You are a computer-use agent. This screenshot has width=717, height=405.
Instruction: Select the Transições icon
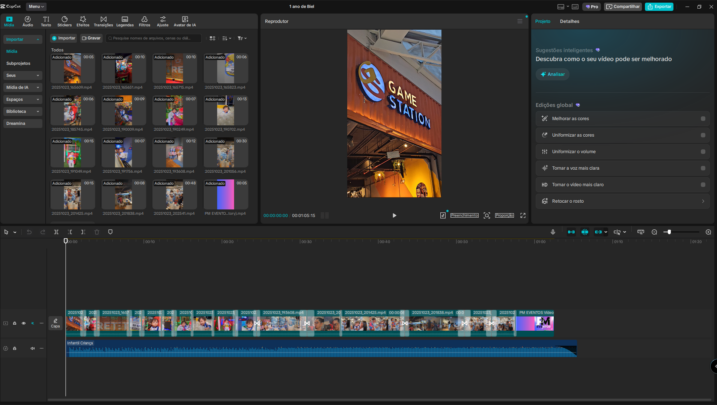point(103,20)
